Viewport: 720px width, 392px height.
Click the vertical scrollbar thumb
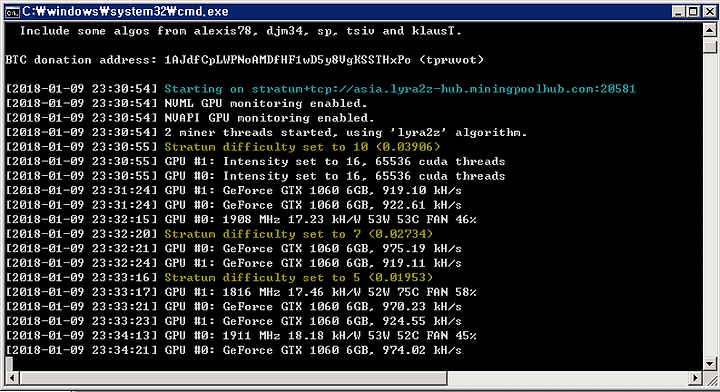coord(710,46)
